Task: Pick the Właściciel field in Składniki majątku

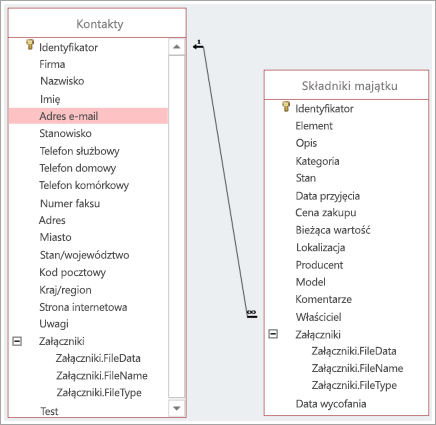Action: (318, 317)
